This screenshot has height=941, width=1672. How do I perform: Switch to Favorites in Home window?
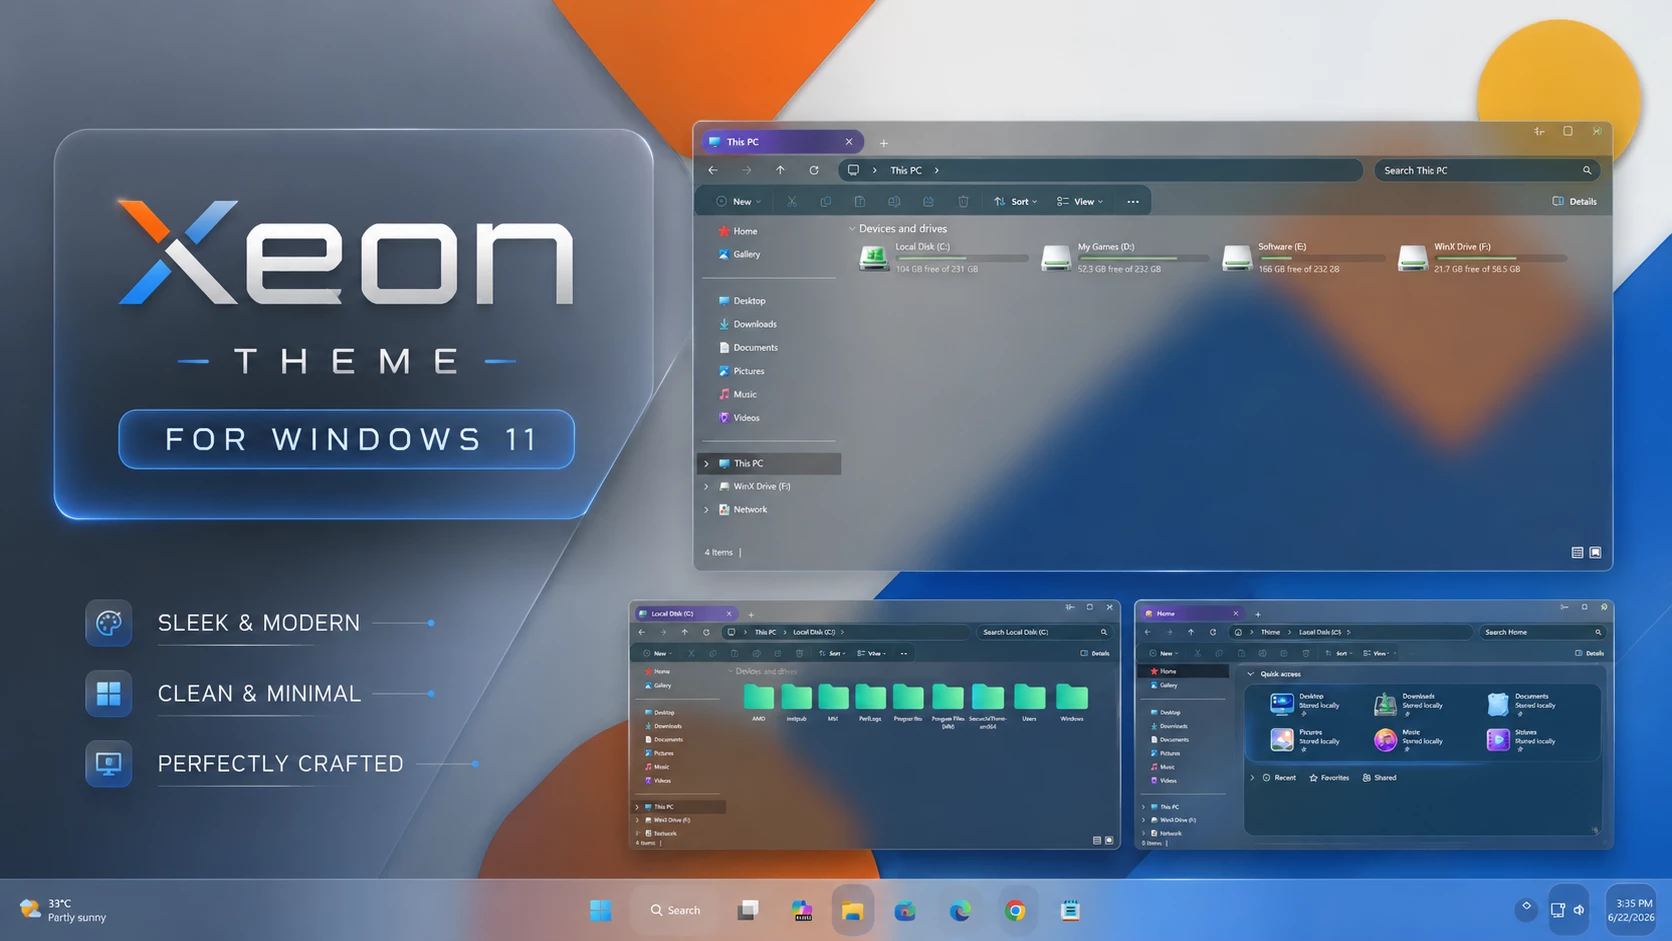pos(1329,777)
